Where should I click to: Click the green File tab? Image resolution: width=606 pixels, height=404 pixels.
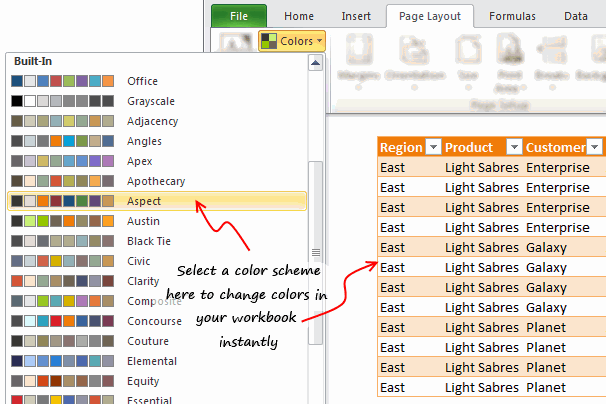click(x=239, y=16)
